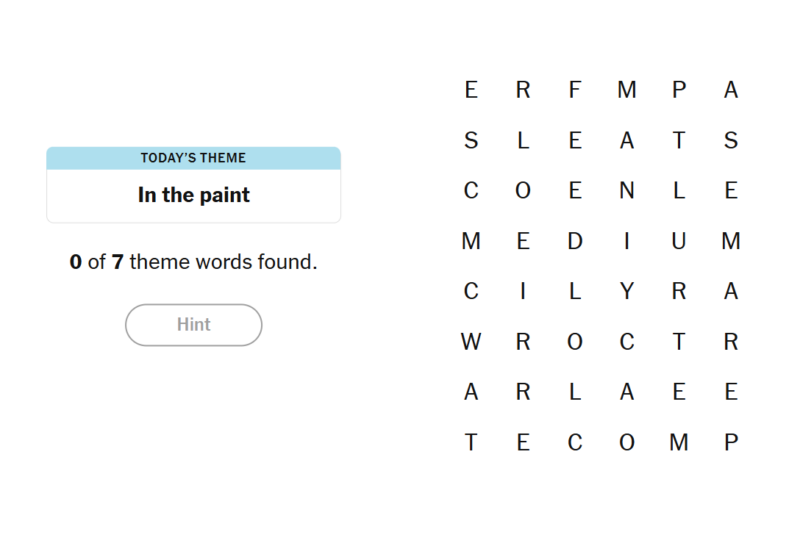
Task: Pick the letter I in the MEDIUM row
Action: tap(627, 241)
